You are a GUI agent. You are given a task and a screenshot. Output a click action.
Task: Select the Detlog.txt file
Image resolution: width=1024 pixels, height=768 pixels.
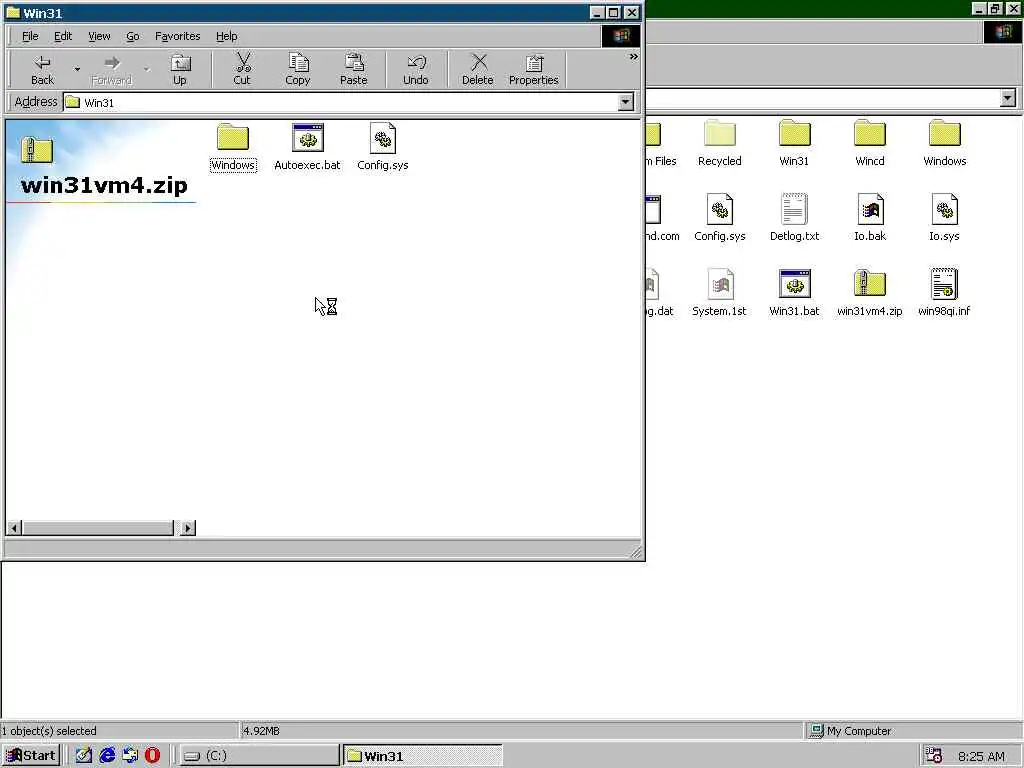tap(795, 218)
